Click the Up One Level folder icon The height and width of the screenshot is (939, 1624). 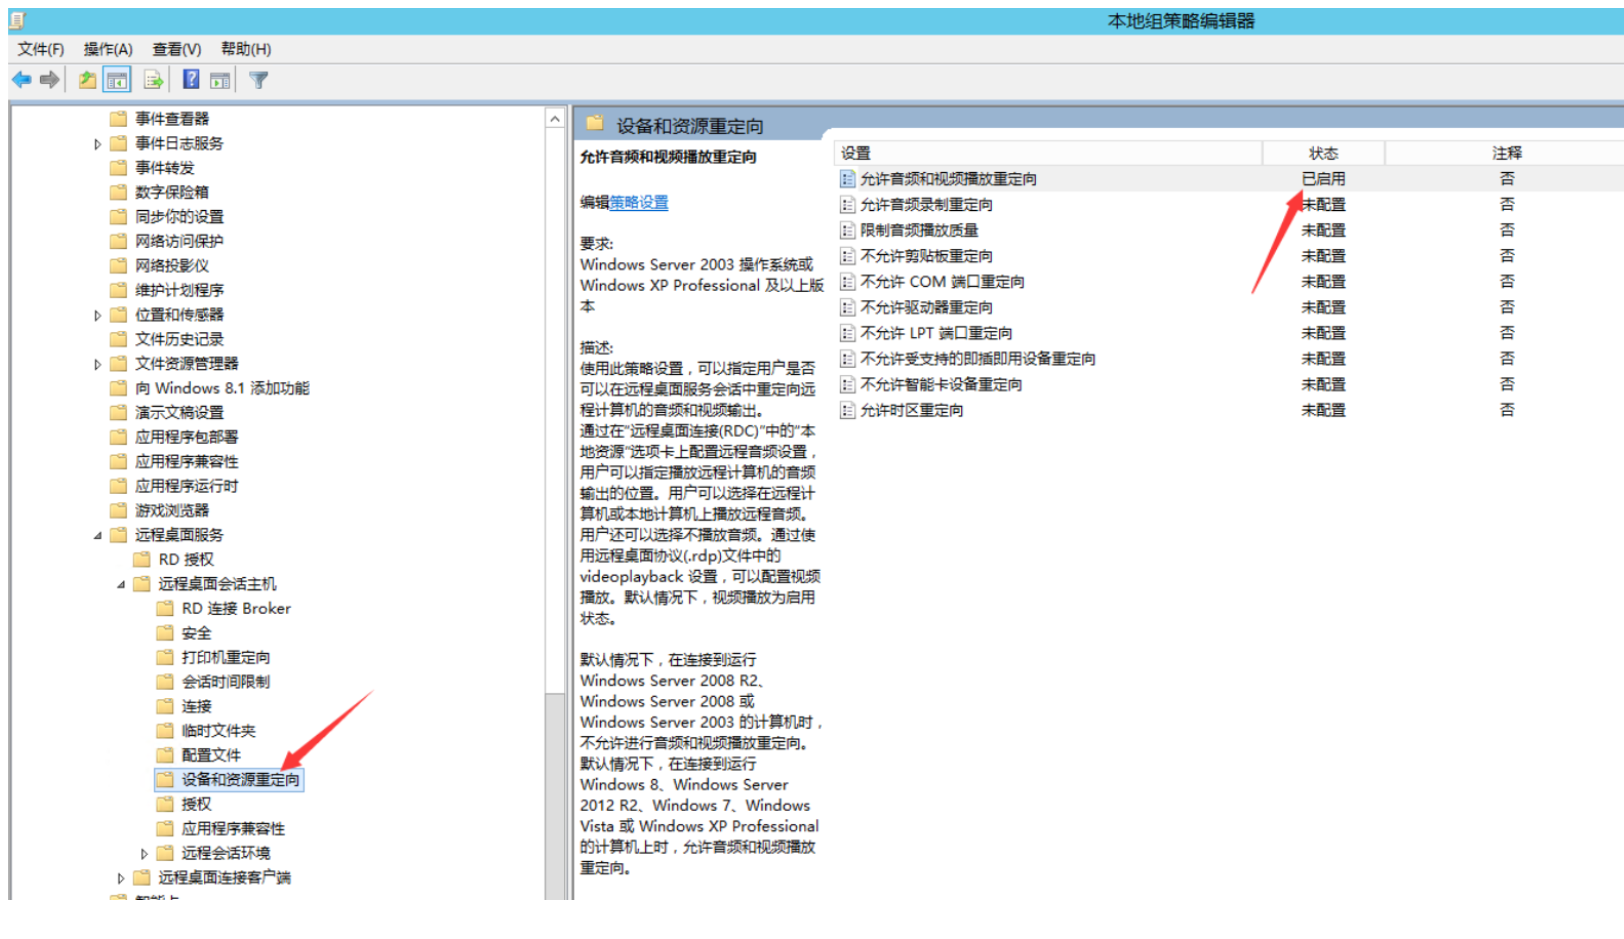[x=88, y=80]
